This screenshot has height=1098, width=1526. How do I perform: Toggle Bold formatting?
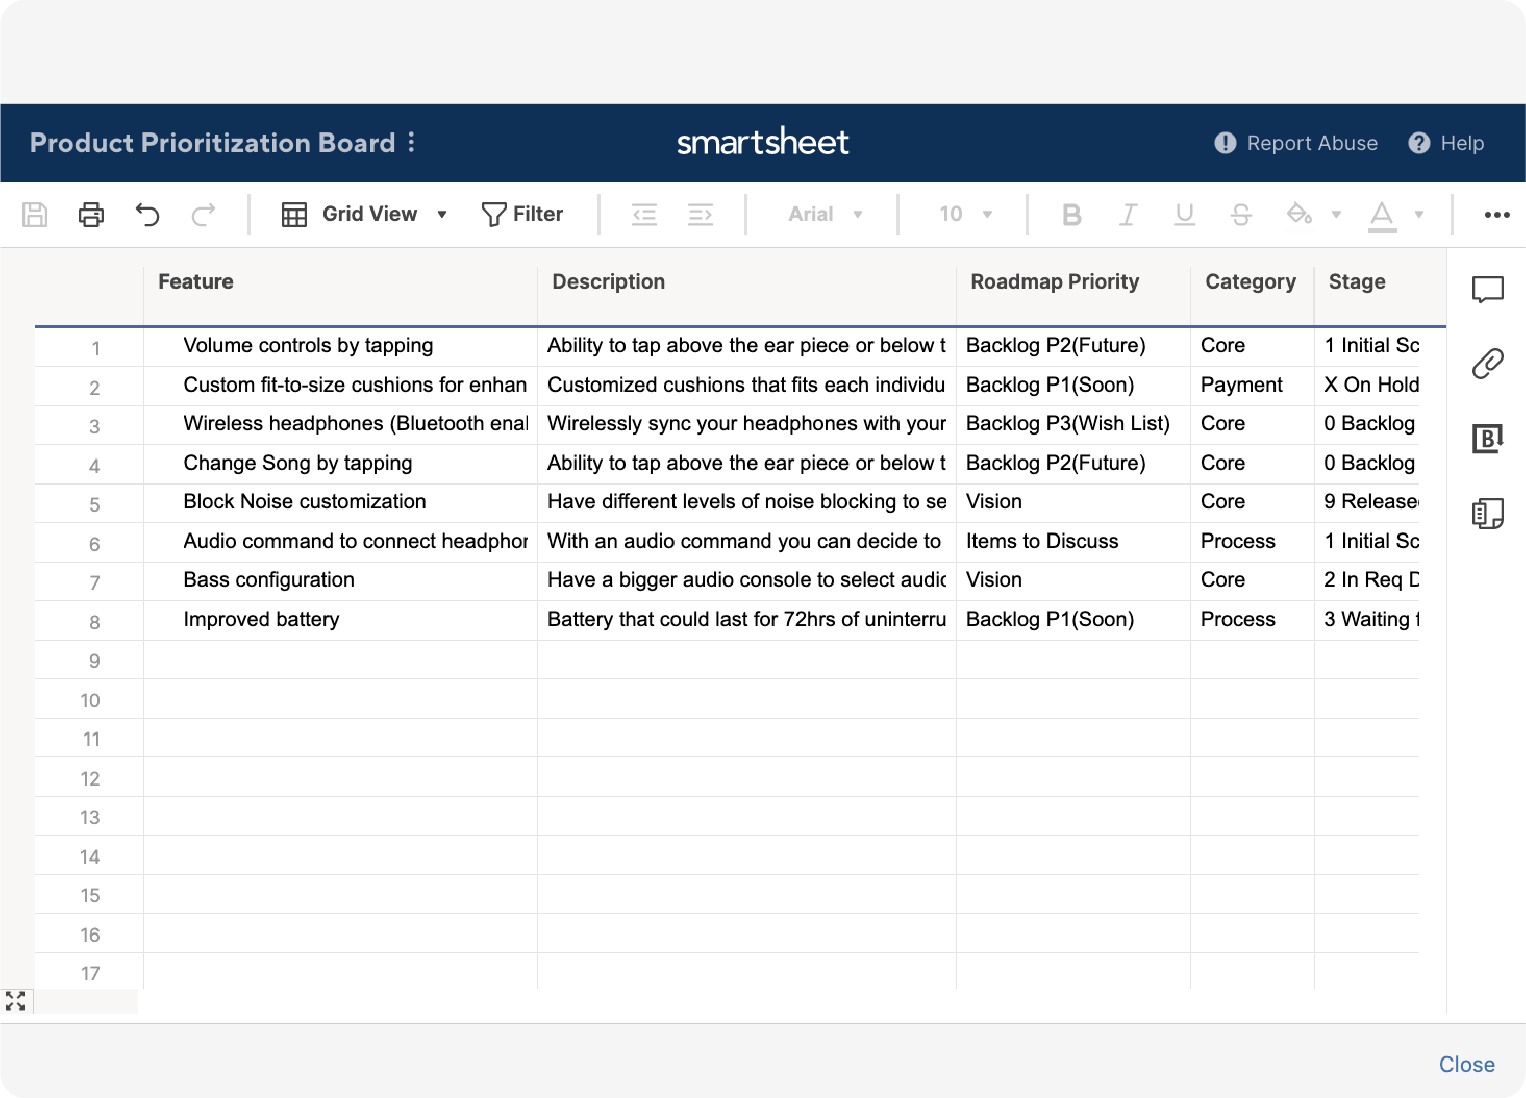pyautogui.click(x=1072, y=214)
